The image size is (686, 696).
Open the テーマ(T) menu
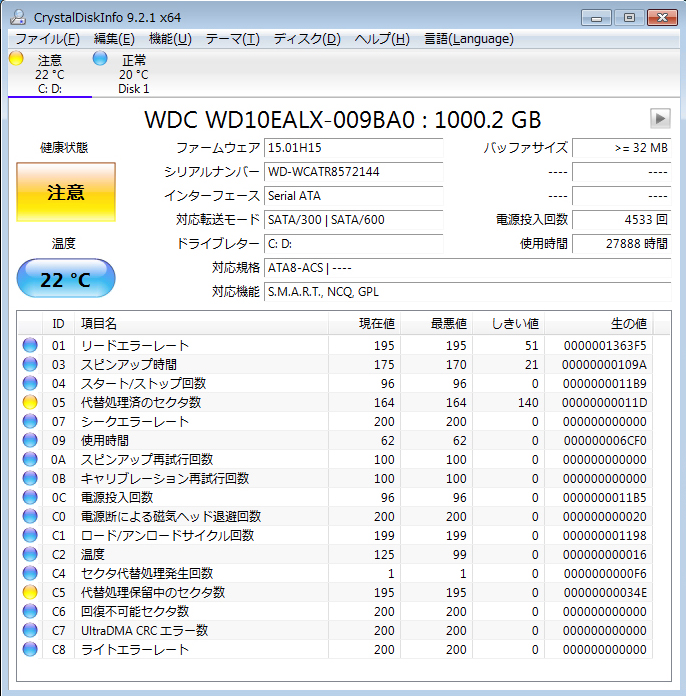coord(232,39)
